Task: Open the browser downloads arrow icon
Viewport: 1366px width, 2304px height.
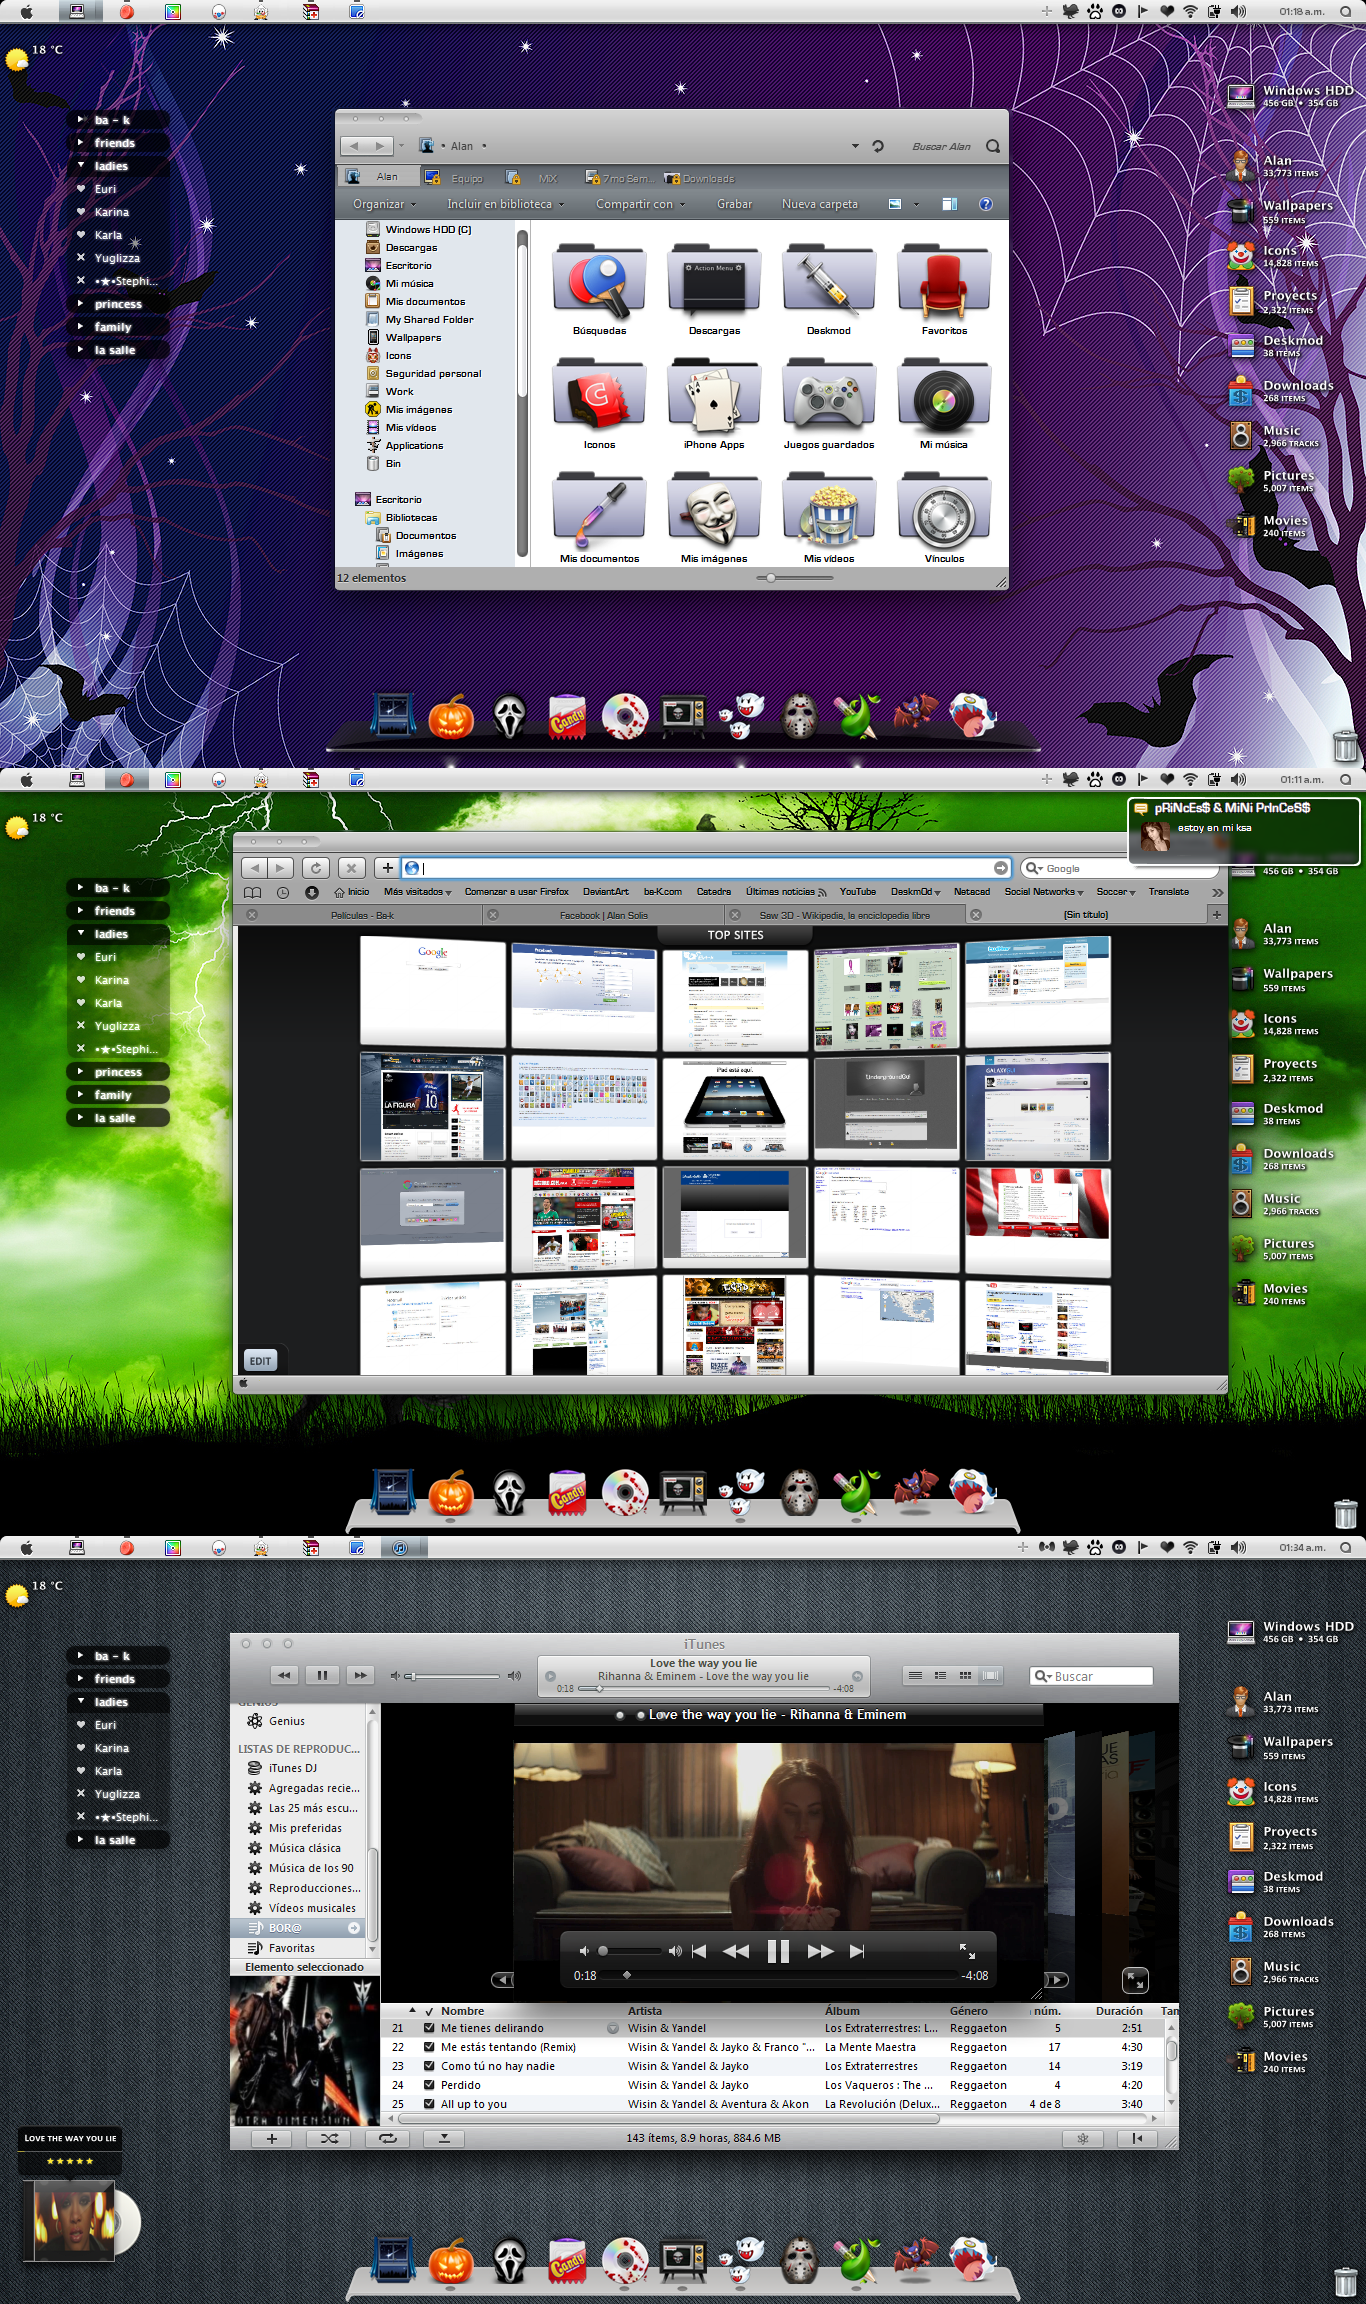Action: pos(312,892)
